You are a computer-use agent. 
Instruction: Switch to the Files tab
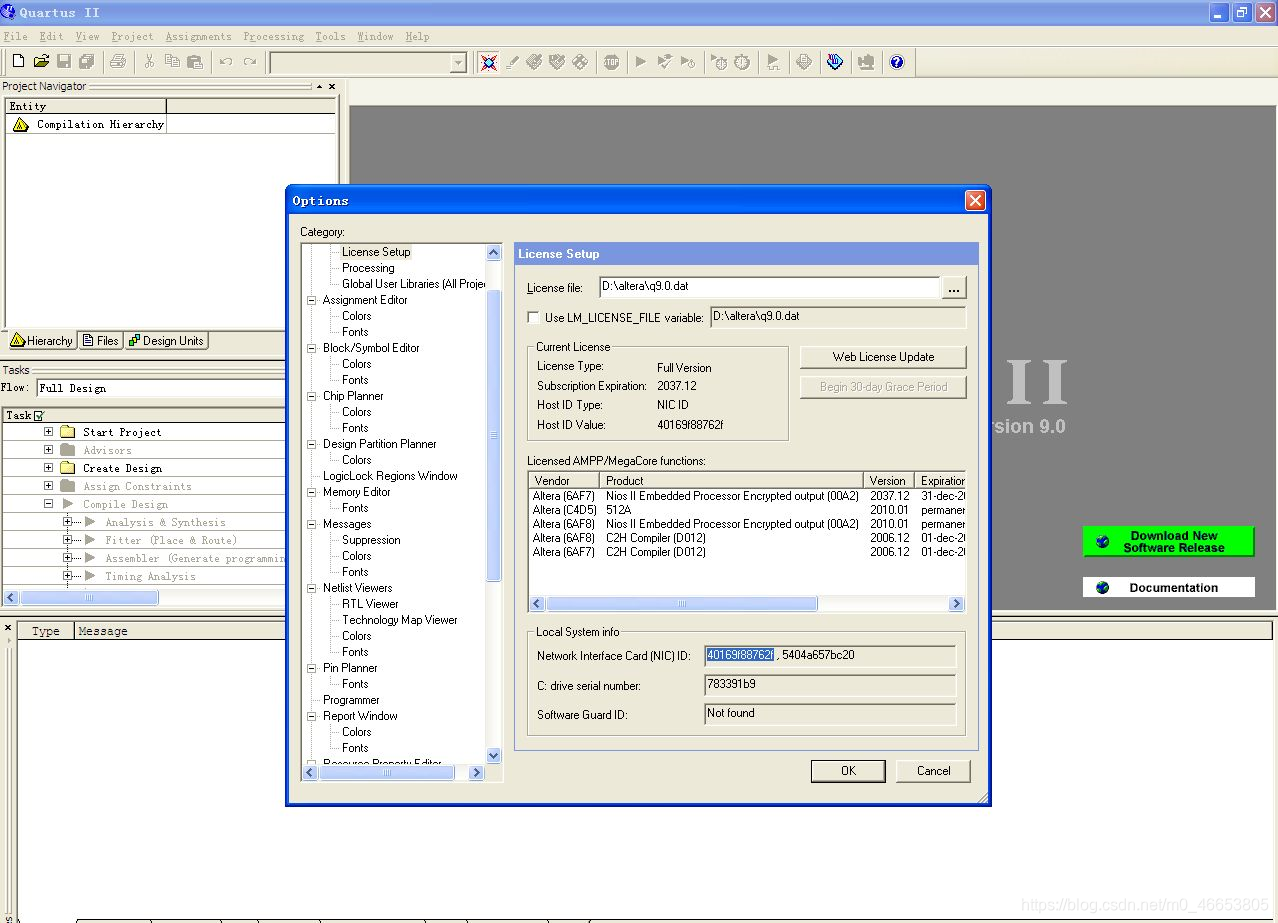(100, 341)
